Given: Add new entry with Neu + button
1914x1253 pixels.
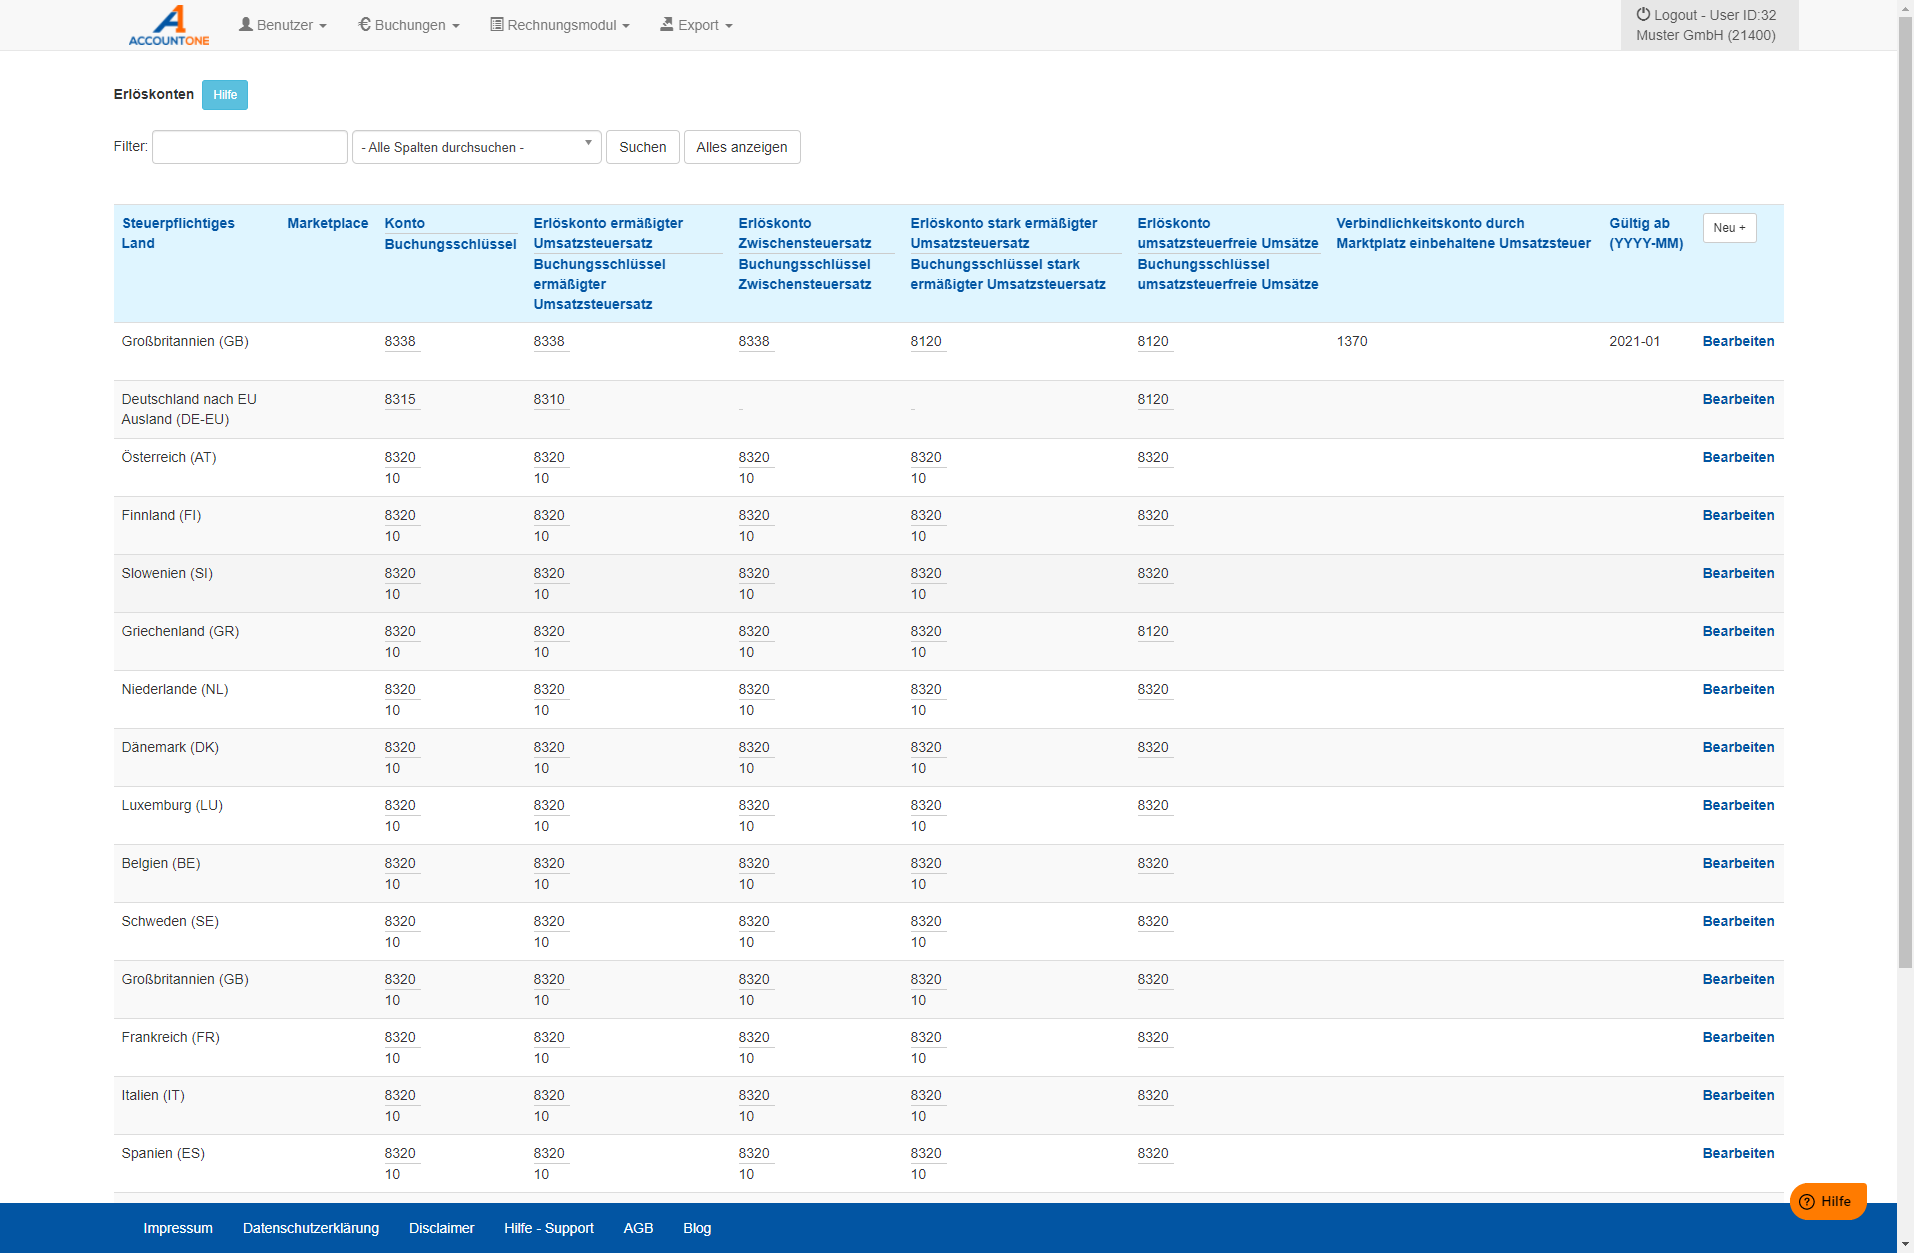Looking at the screenshot, I should [1729, 228].
